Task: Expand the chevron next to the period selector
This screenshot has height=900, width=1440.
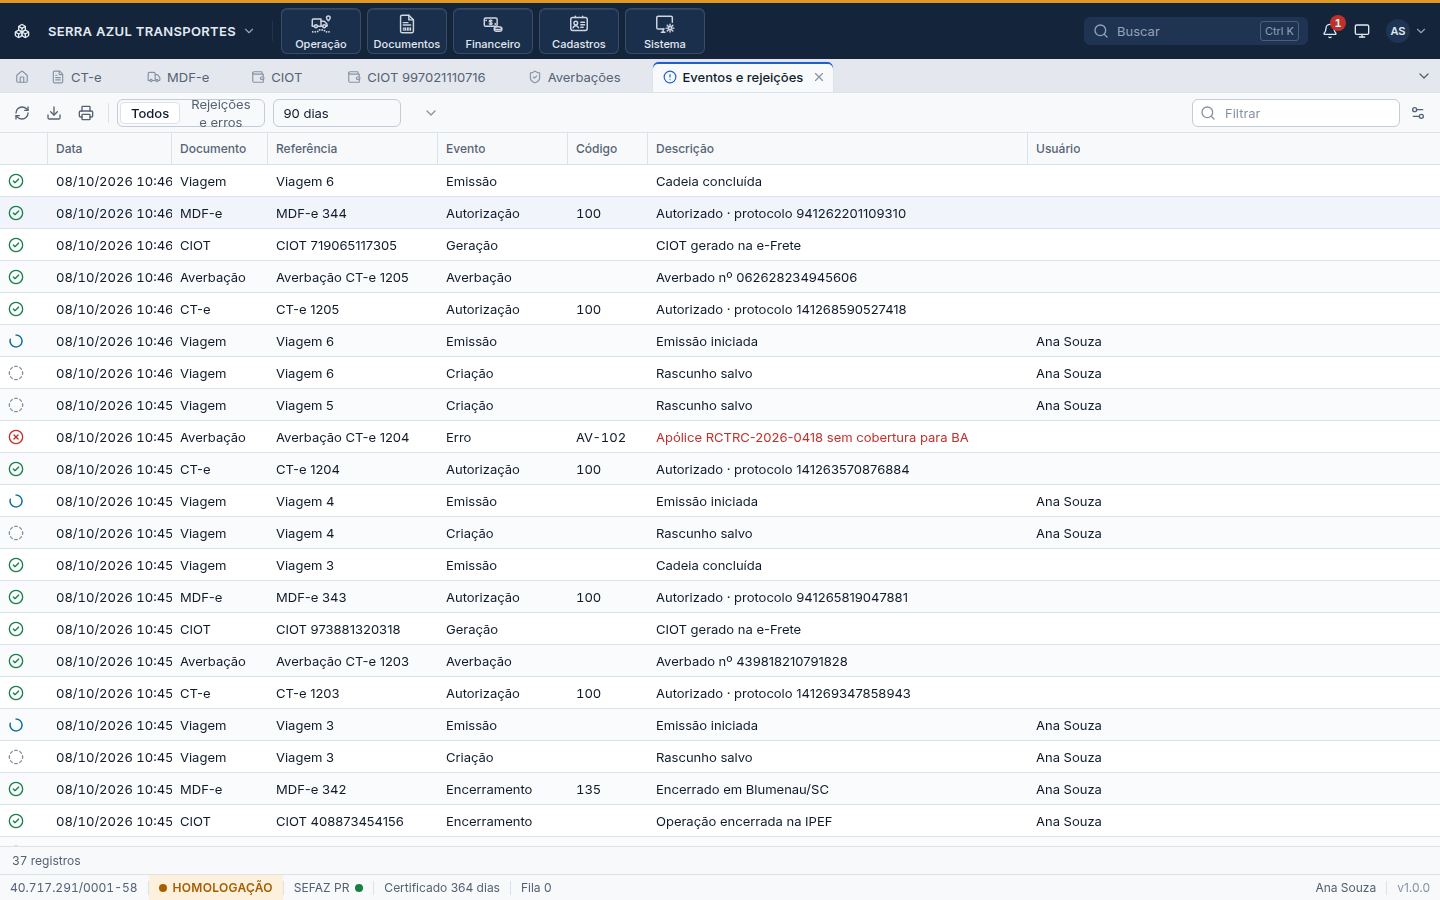Action: 431,113
